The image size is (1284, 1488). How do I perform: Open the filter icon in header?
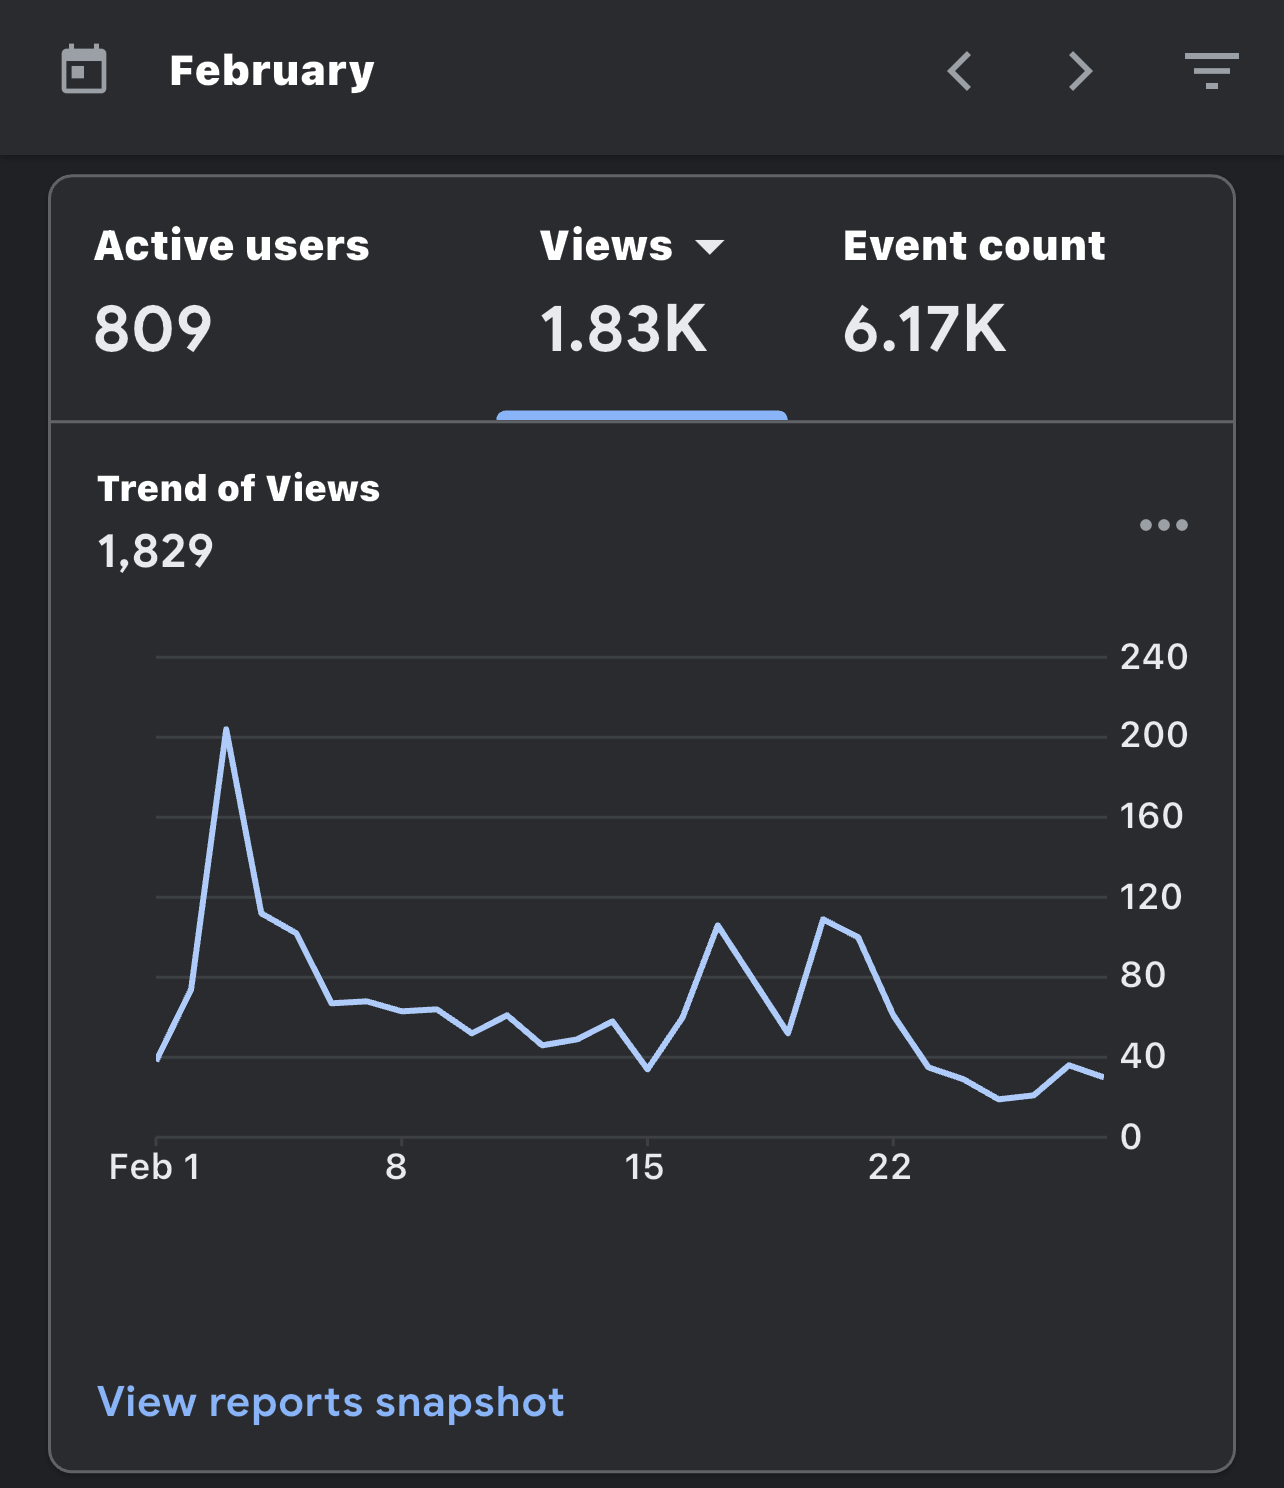coord(1212,71)
